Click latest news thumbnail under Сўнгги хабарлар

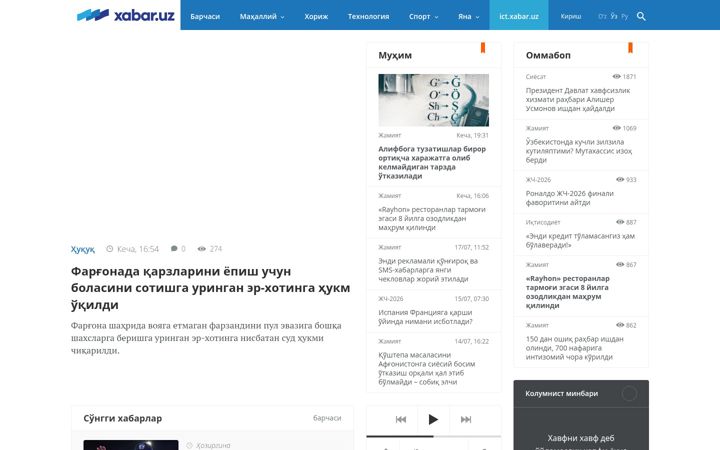point(131,445)
